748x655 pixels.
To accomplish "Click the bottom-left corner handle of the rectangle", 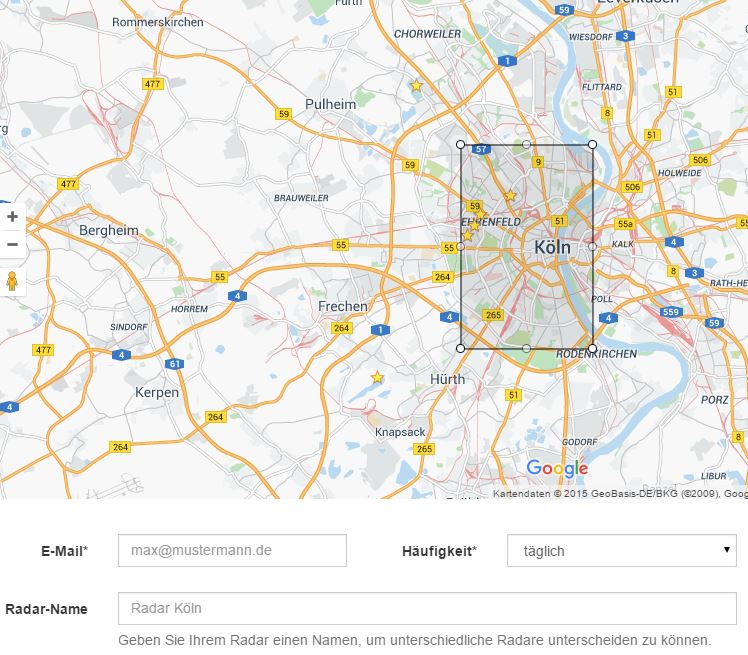I will [461, 348].
